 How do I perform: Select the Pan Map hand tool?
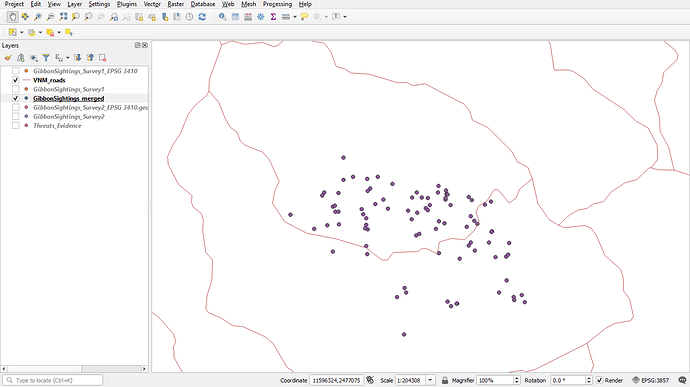[x=12, y=17]
